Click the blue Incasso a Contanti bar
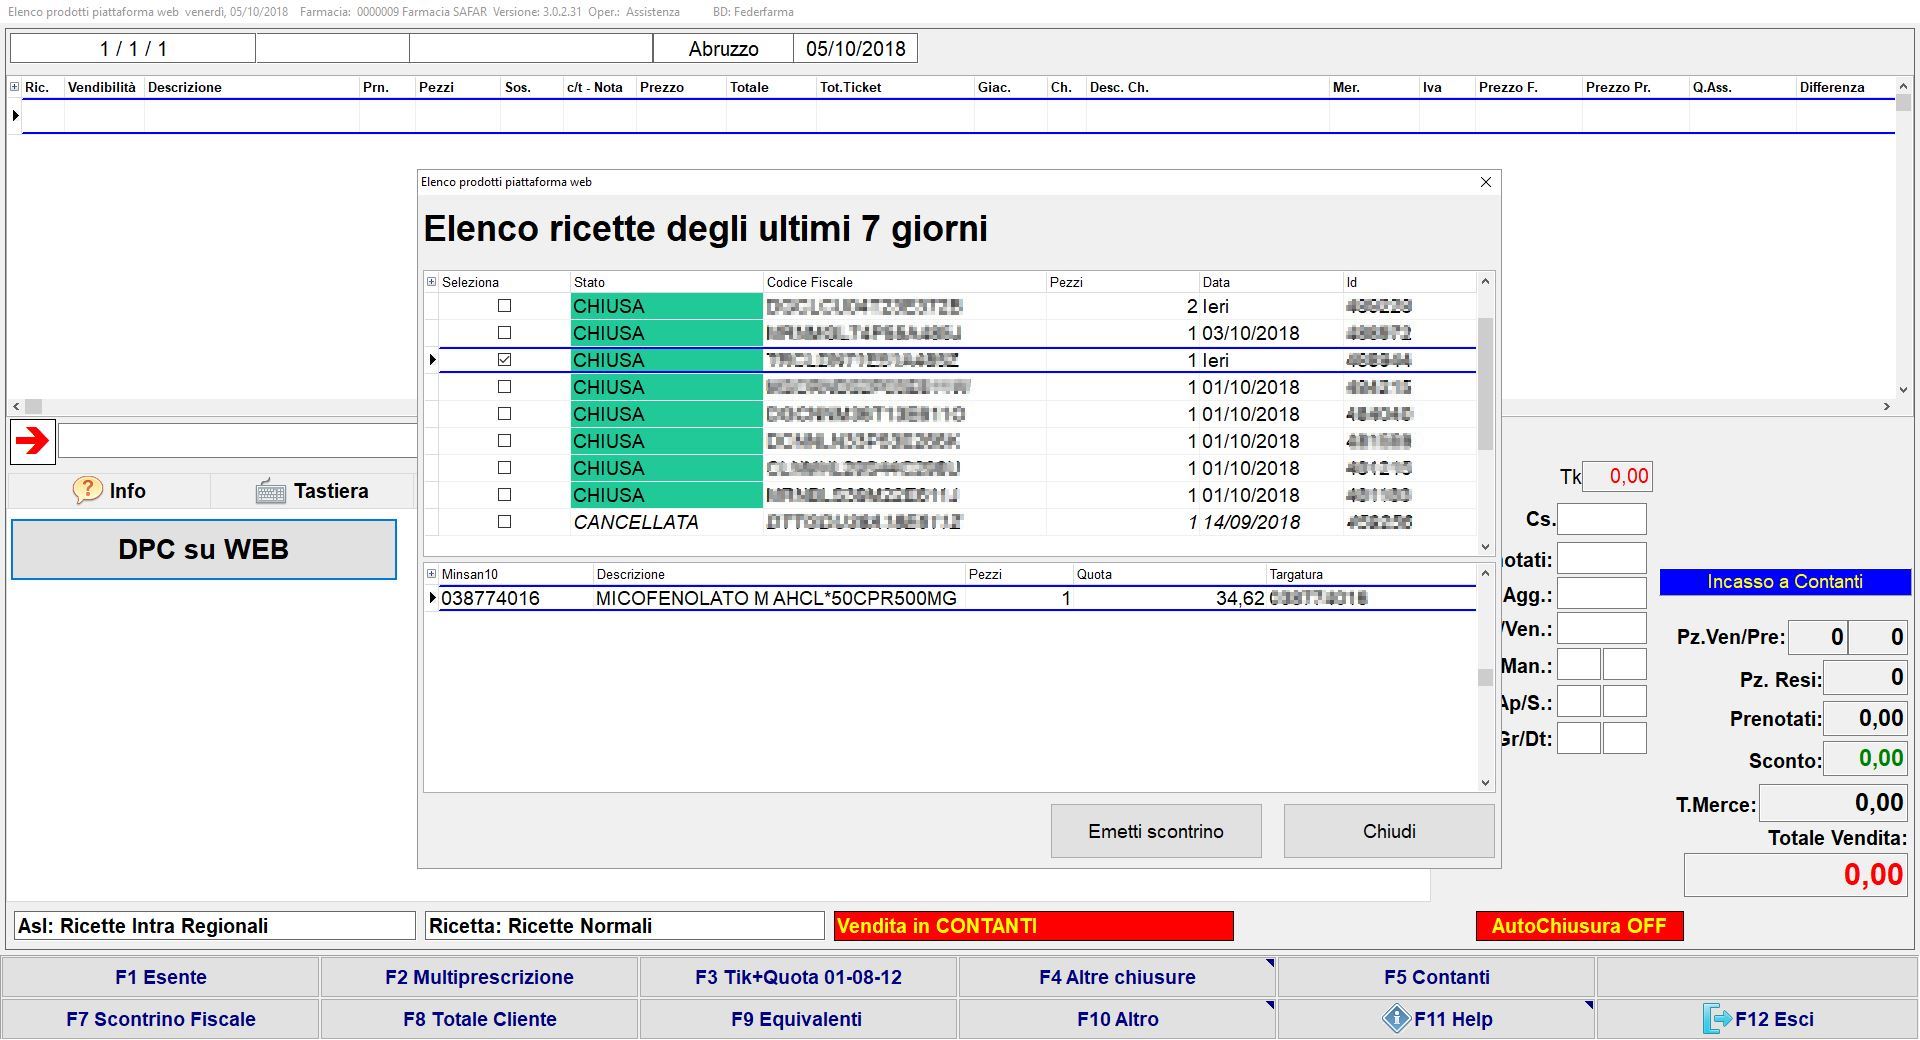Screen dimensions: 1920x1040 tap(1784, 582)
